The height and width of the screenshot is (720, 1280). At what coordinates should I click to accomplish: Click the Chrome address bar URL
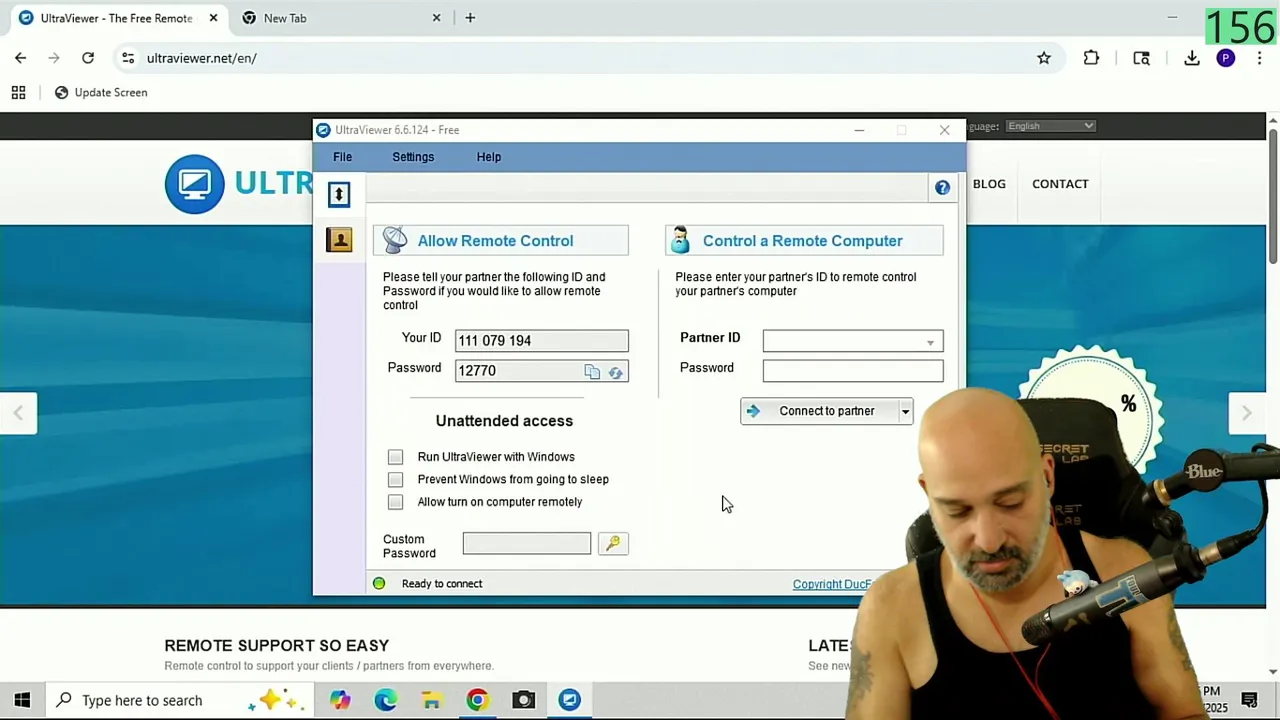[x=202, y=58]
